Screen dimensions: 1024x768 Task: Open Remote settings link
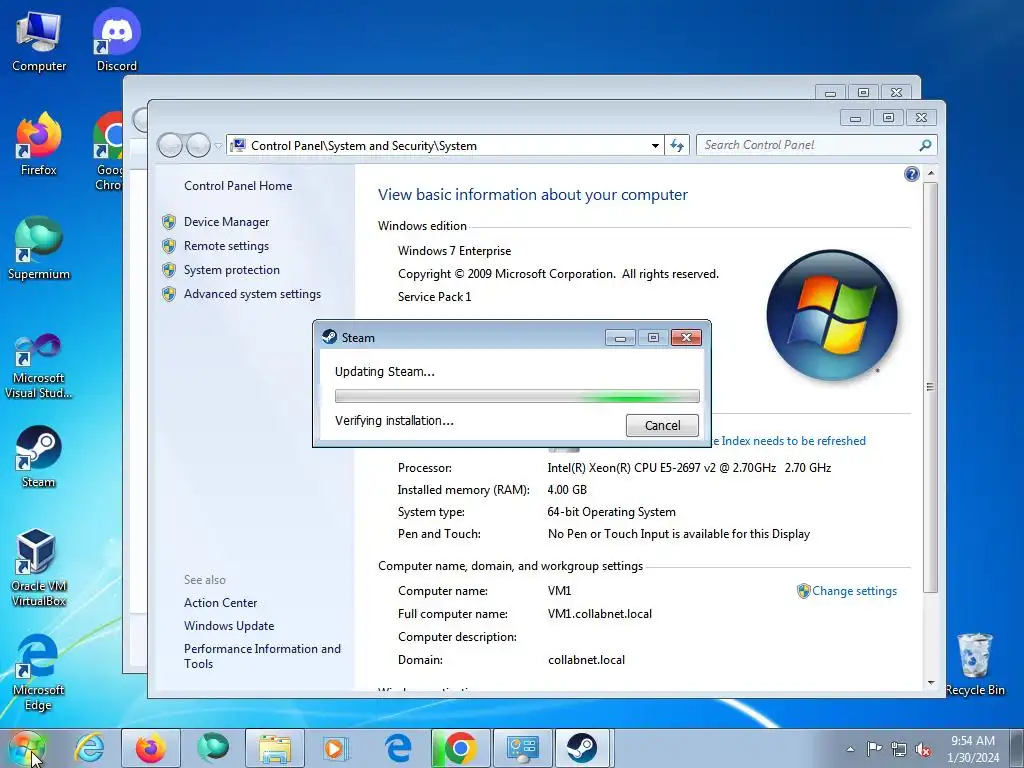(226, 246)
